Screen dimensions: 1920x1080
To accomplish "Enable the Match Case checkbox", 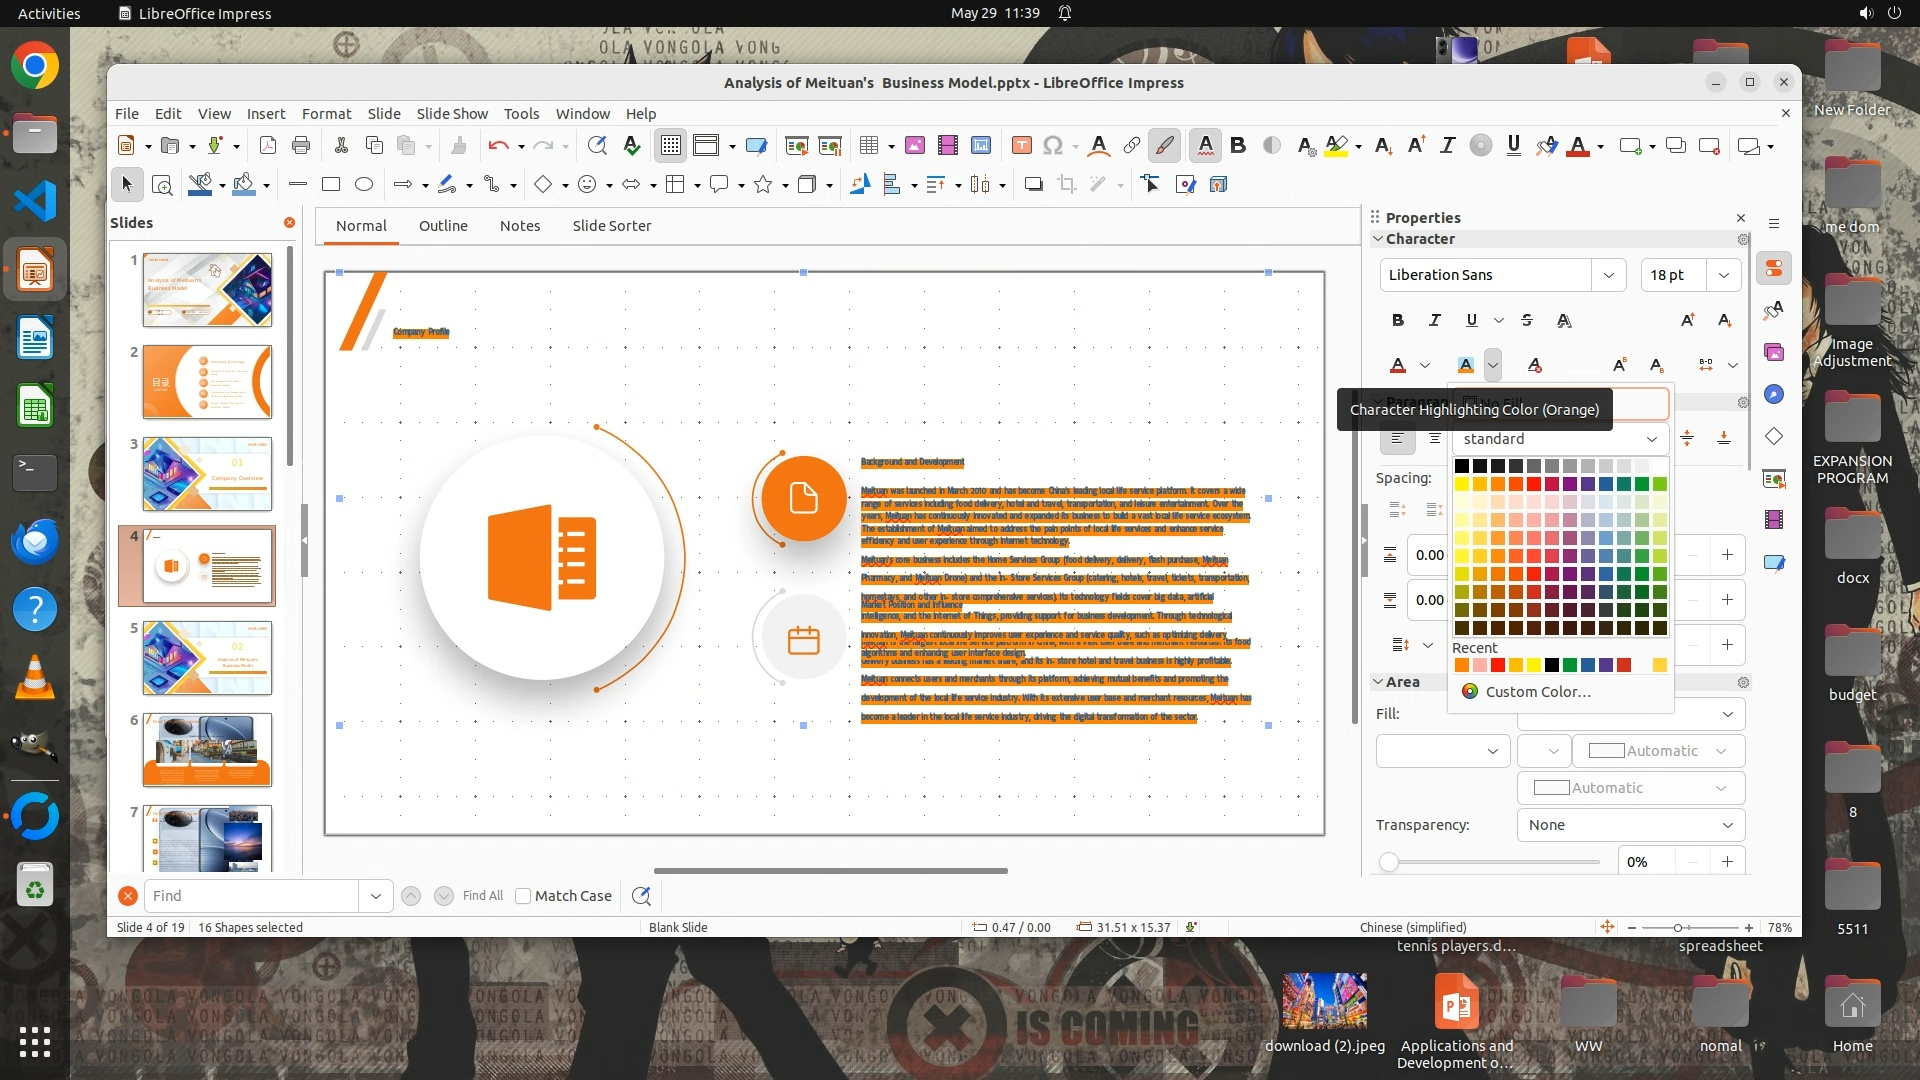I will coord(523,896).
